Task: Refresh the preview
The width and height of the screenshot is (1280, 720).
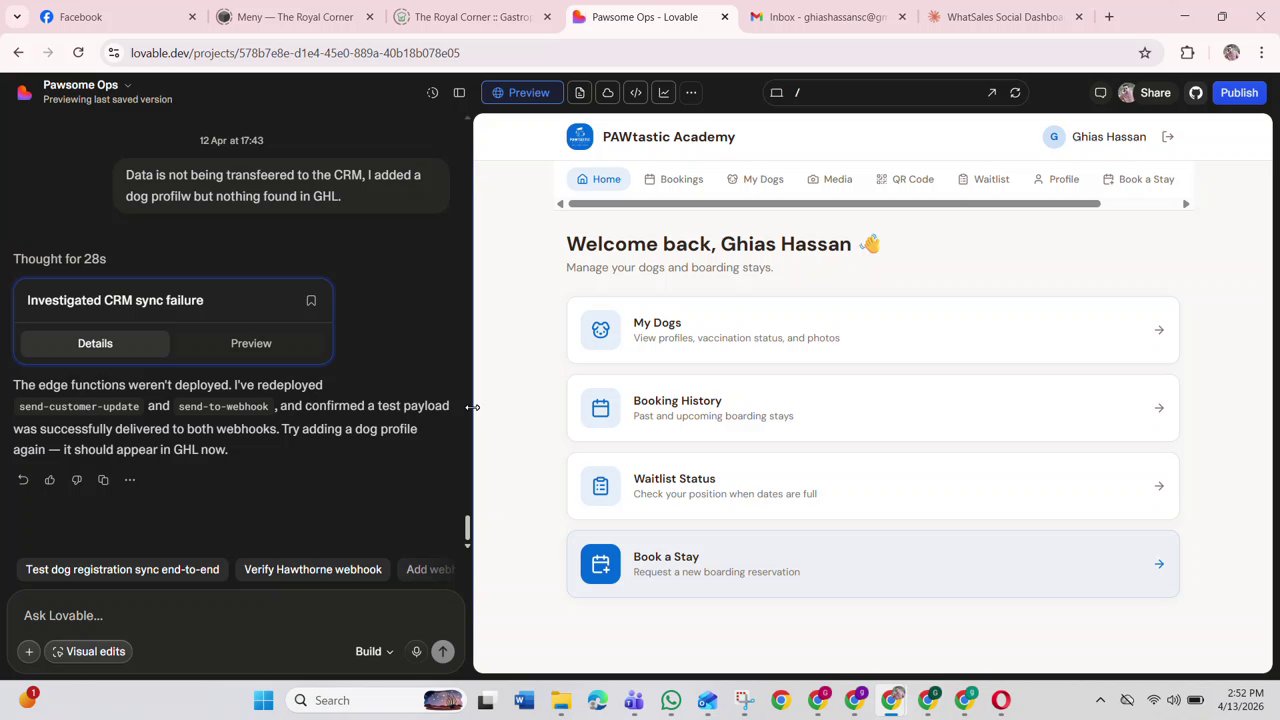Action: [x=1015, y=93]
